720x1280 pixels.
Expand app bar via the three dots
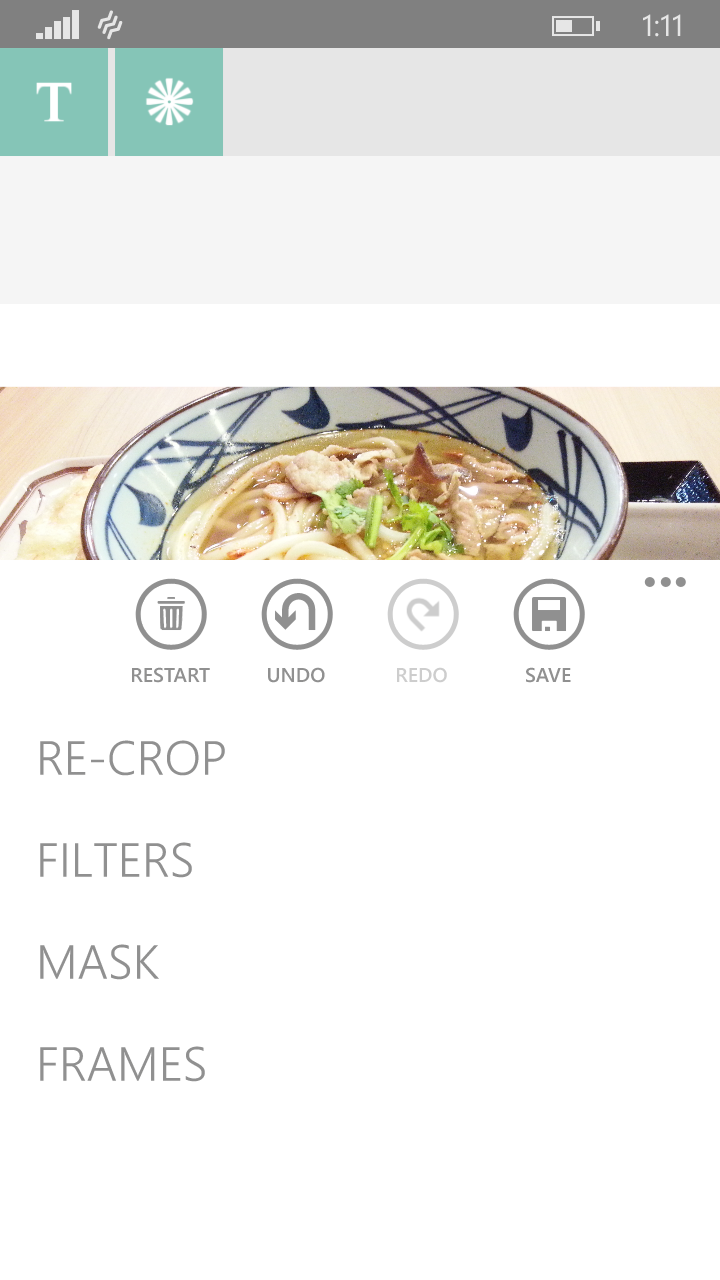click(x=665, y=582)
